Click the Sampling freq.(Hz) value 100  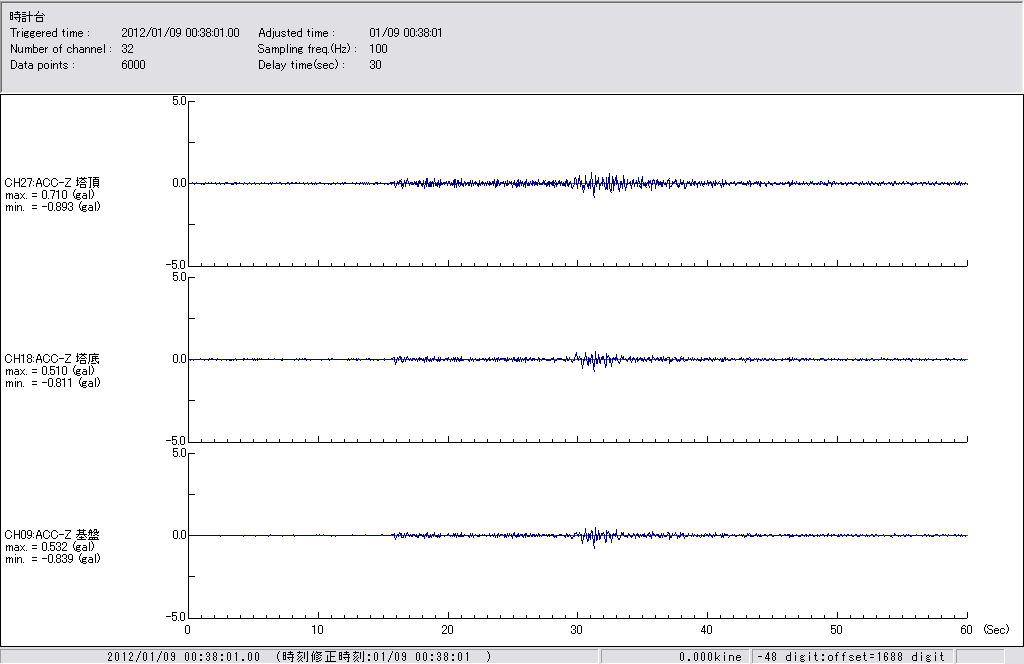pos(378,49)
